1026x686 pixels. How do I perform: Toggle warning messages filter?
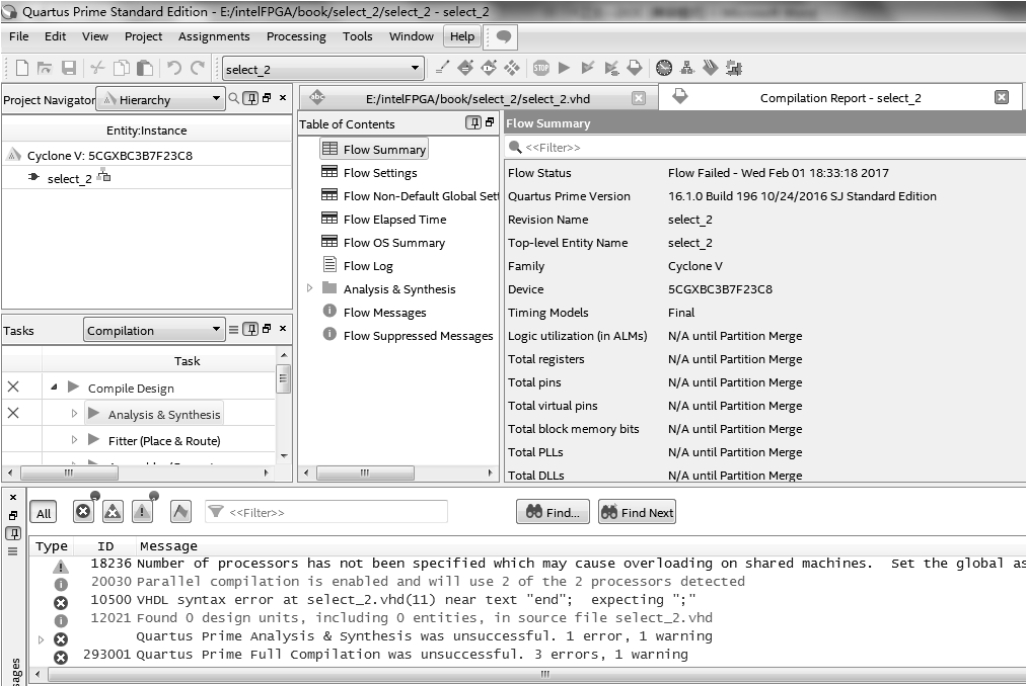pos(142,512)
